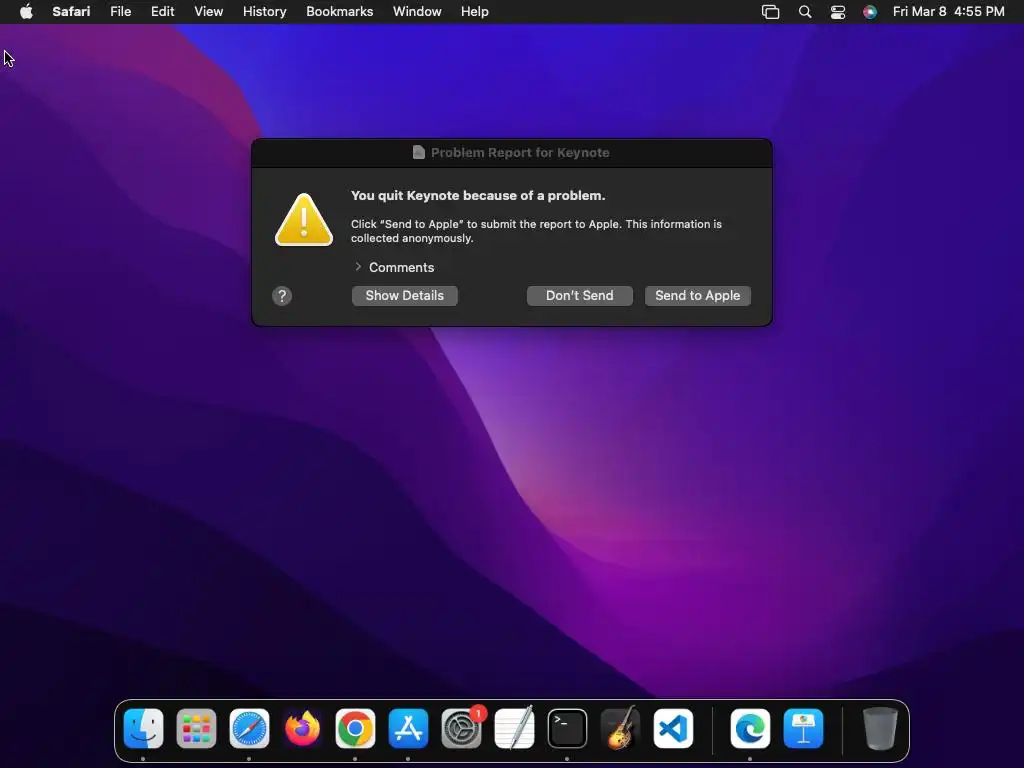1024x768 pixels.
Task: Open the File menu
Action: (120, 11)
